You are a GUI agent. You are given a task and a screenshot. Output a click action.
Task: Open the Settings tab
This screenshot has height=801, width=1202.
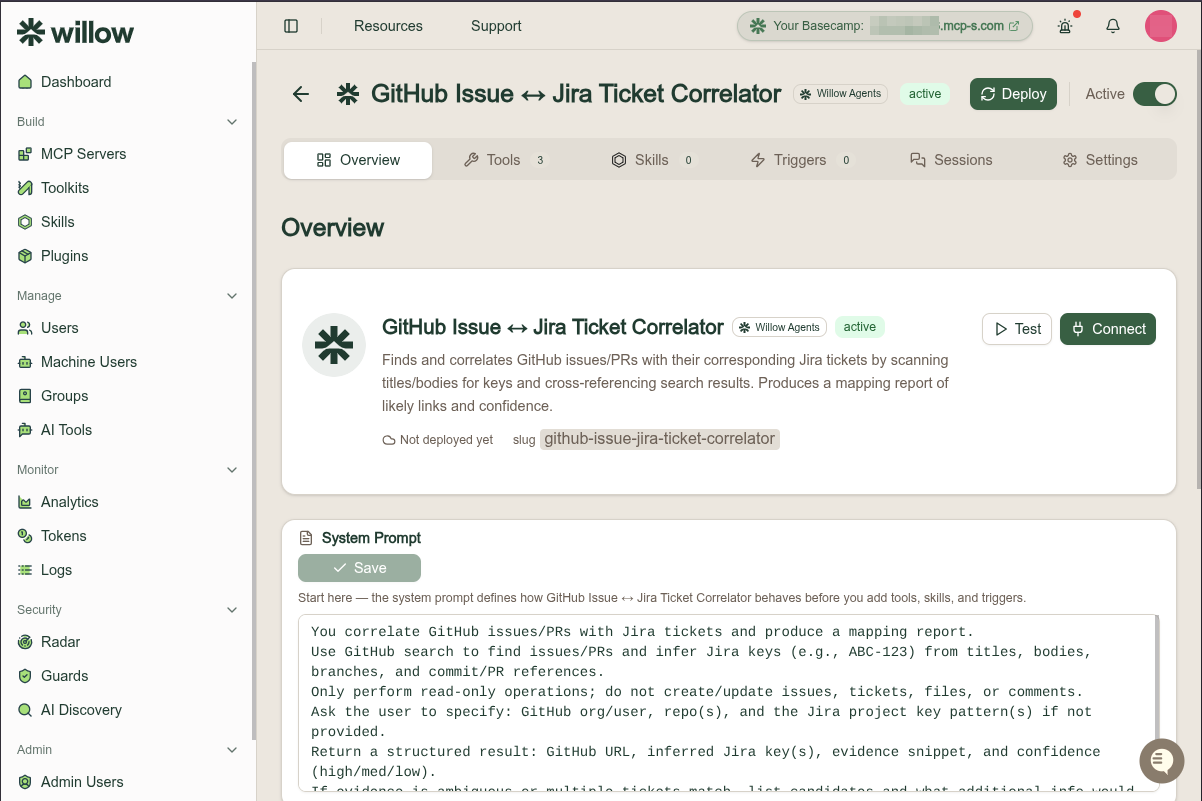1100,160
